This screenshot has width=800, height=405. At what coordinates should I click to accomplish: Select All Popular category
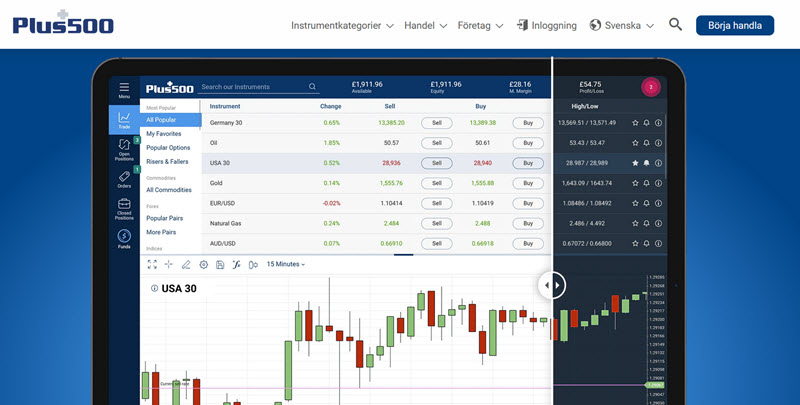(x=170, y=120)
